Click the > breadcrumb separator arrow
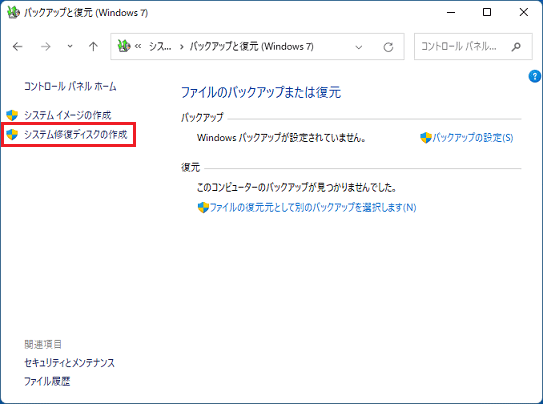Screen dimensions: 543x404 point(181,47)
